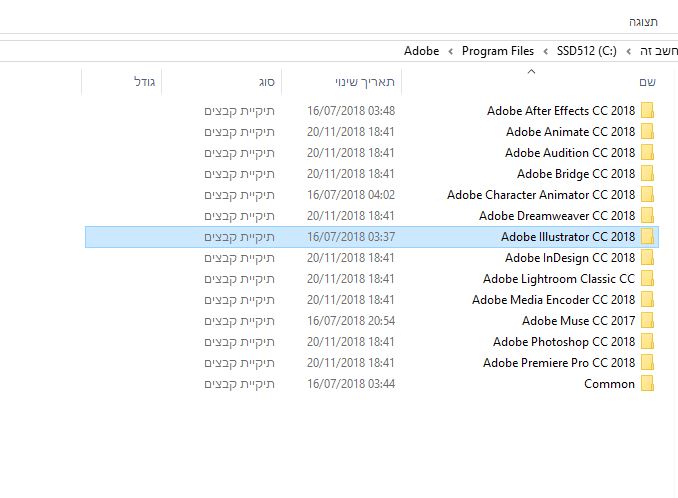The image size is (678, 498).
Task: Click תיקיית קבצים type in the Lightroom row
Action: [240, 279]
